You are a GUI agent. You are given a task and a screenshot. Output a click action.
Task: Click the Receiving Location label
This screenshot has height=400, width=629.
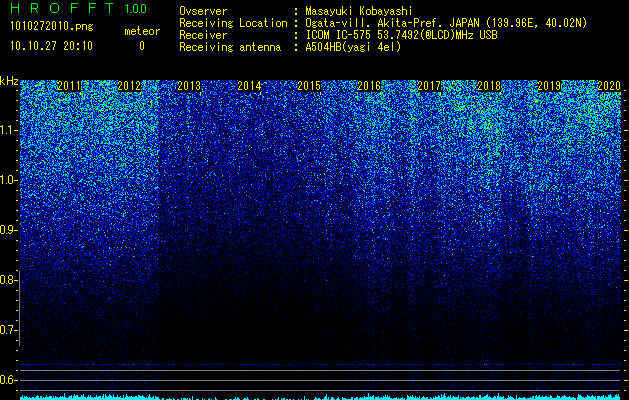coord(233,23)
